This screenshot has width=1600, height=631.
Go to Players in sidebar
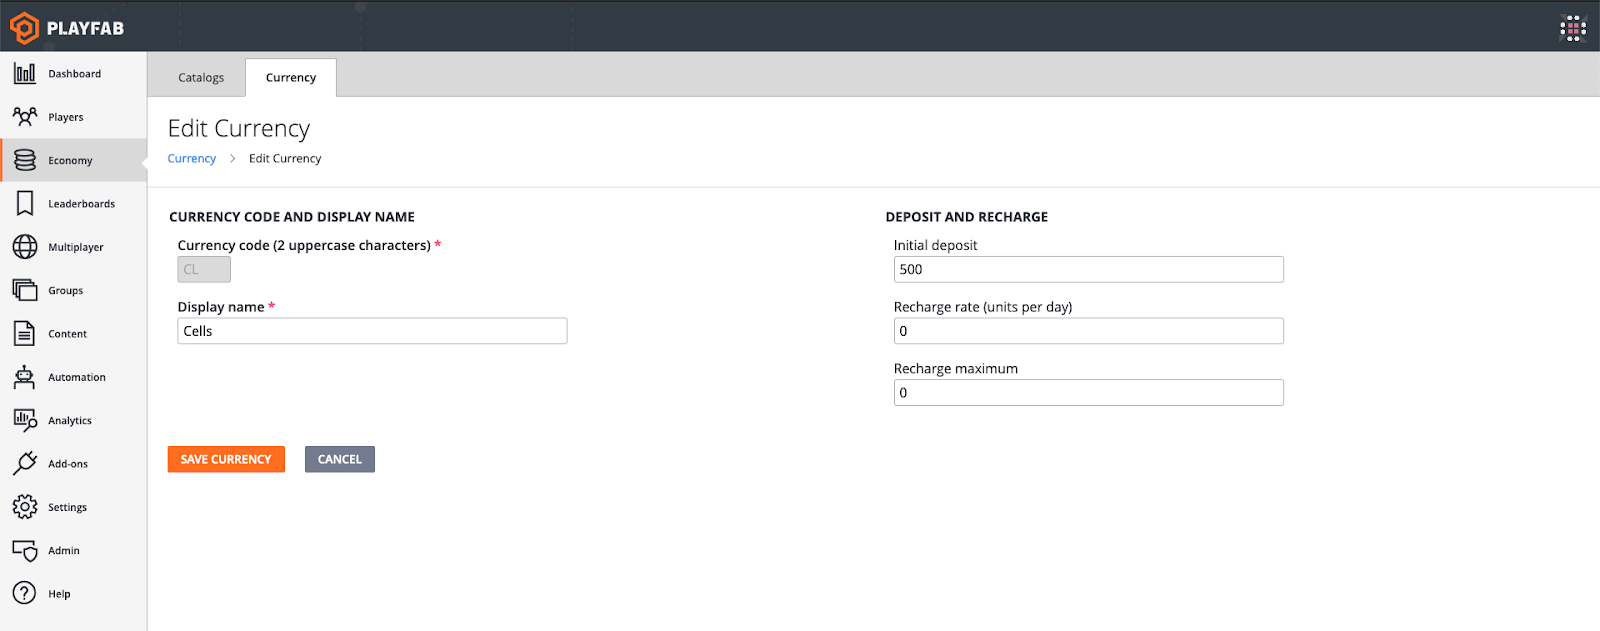coord(66,117)
